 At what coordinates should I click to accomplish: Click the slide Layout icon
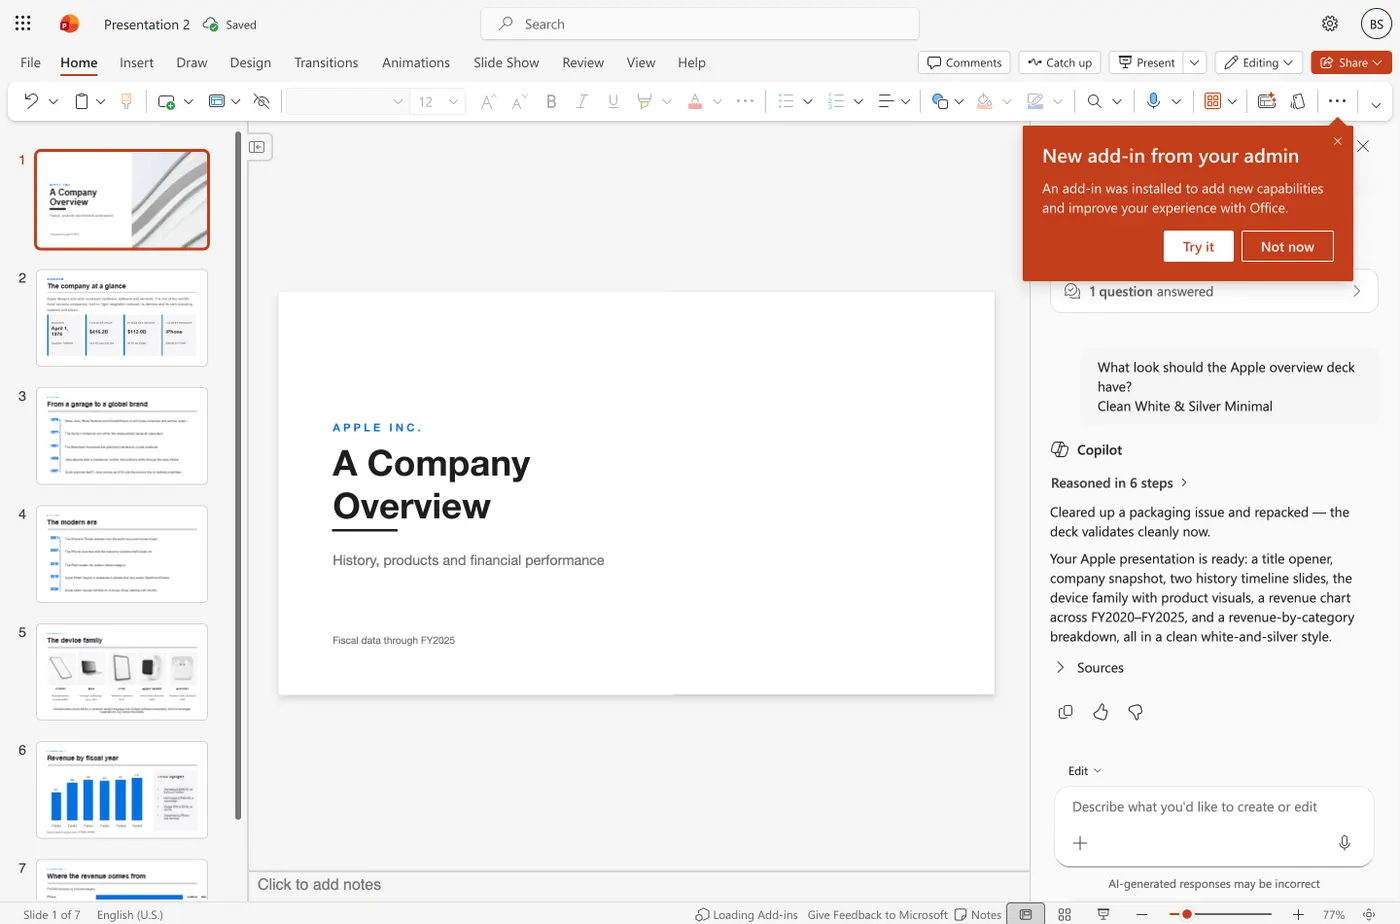tap(217, 101)
